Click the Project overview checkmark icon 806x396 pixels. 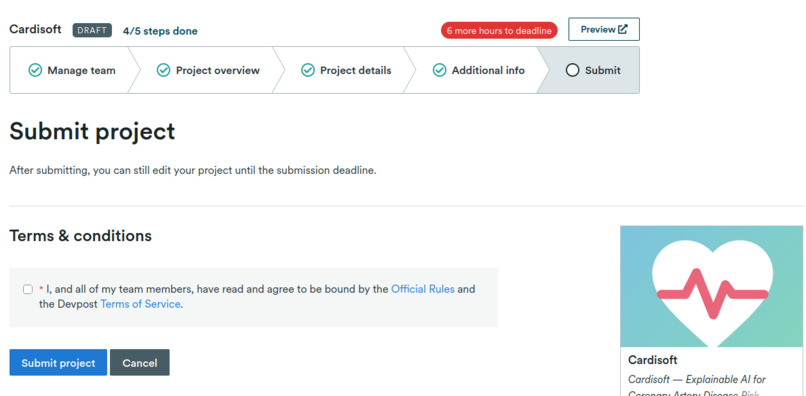point(163,70)
